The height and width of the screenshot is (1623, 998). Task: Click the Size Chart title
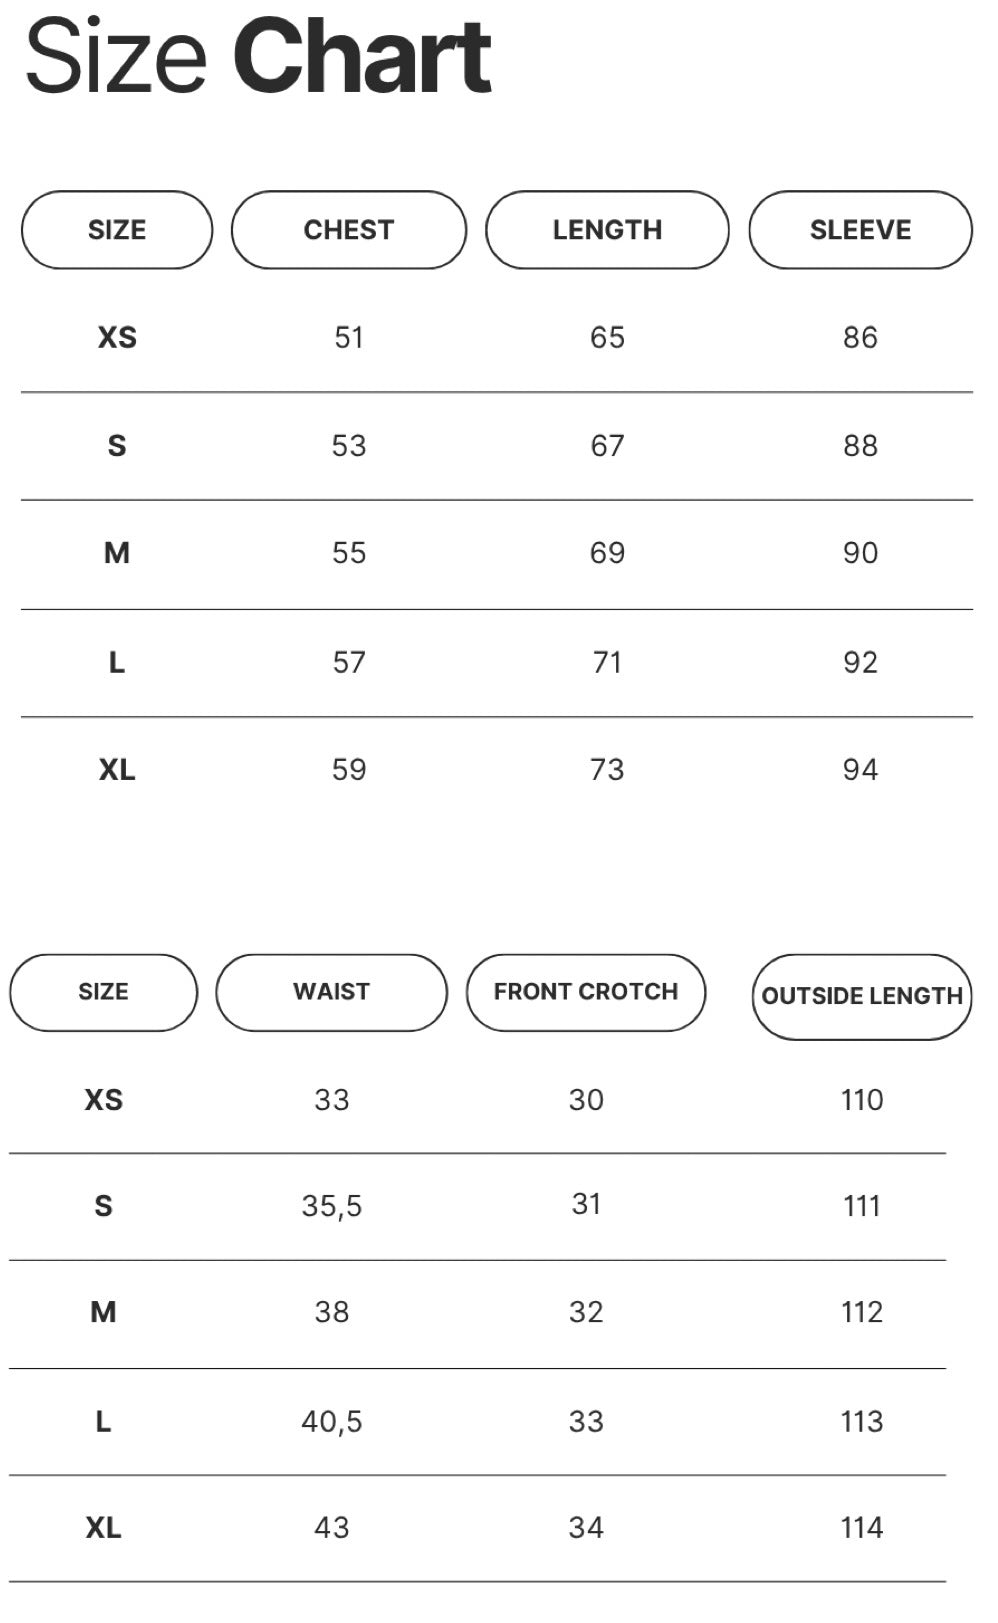[258, 57]
